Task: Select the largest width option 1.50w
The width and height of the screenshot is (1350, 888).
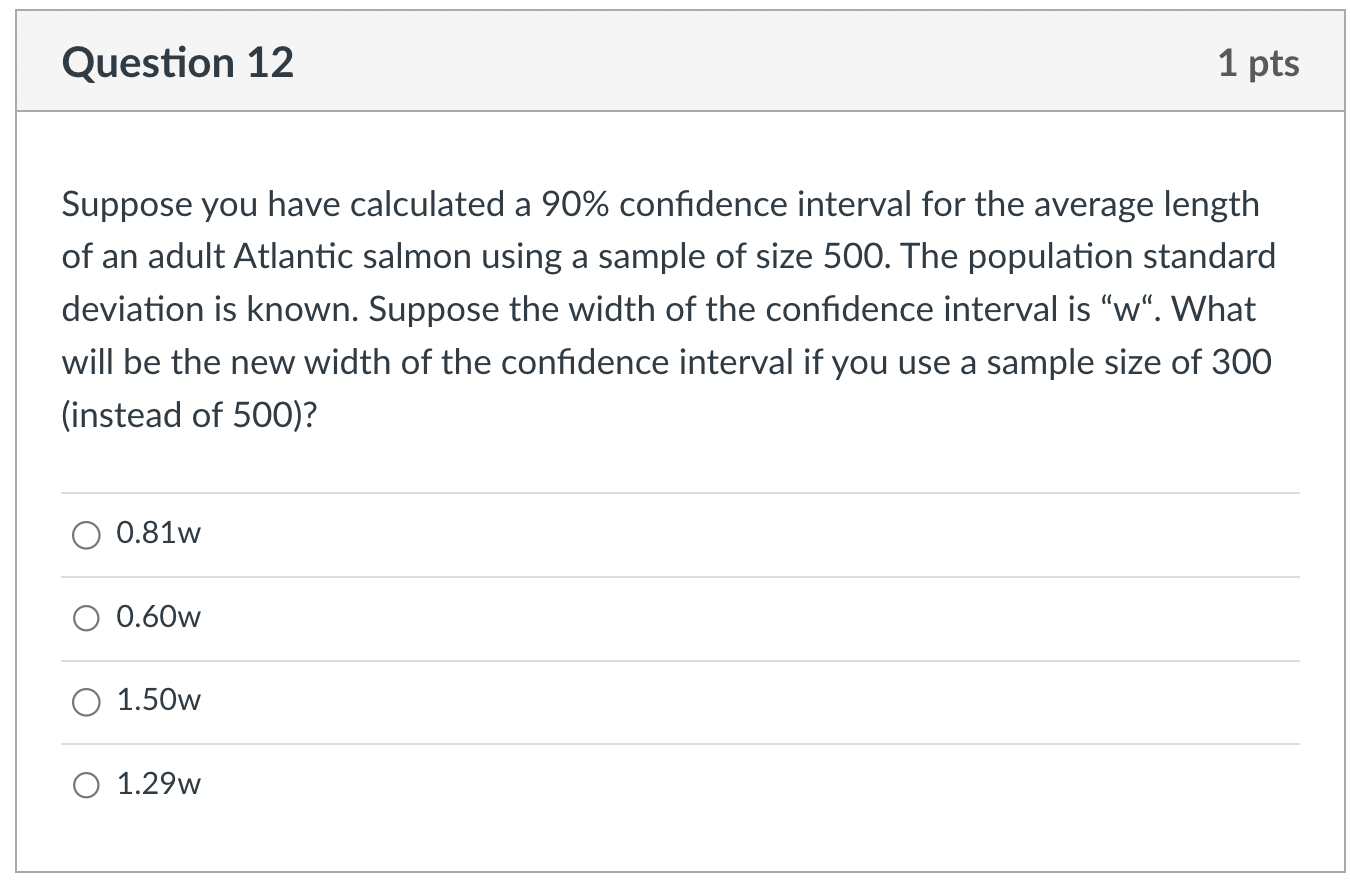Action: [x=86, y=701]
